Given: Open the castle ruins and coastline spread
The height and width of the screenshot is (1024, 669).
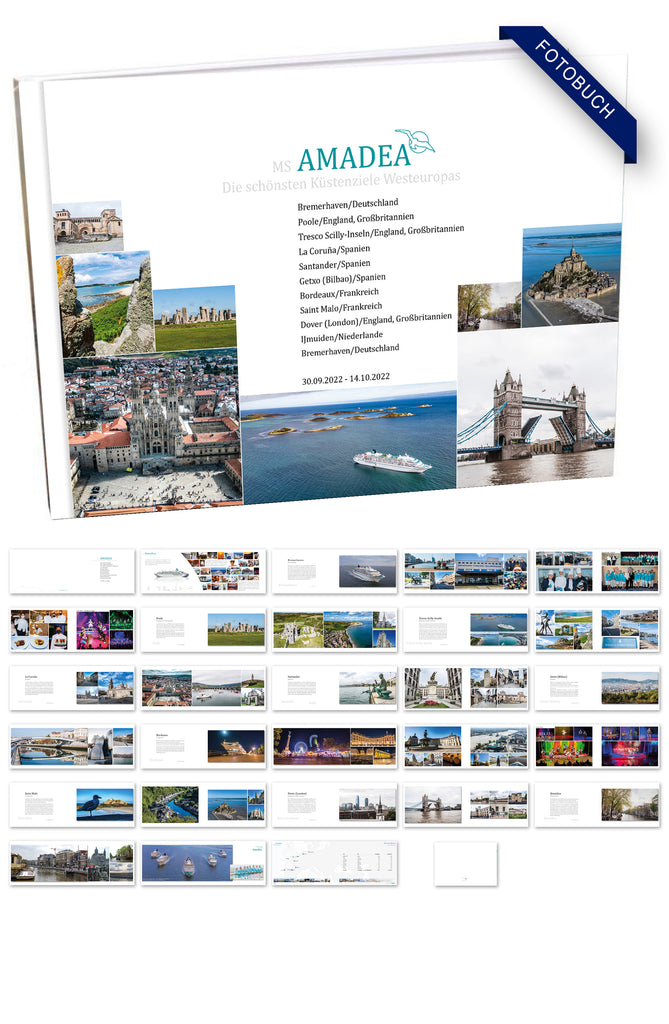Looking at the screenshot, I should click(x=334, y=630).
